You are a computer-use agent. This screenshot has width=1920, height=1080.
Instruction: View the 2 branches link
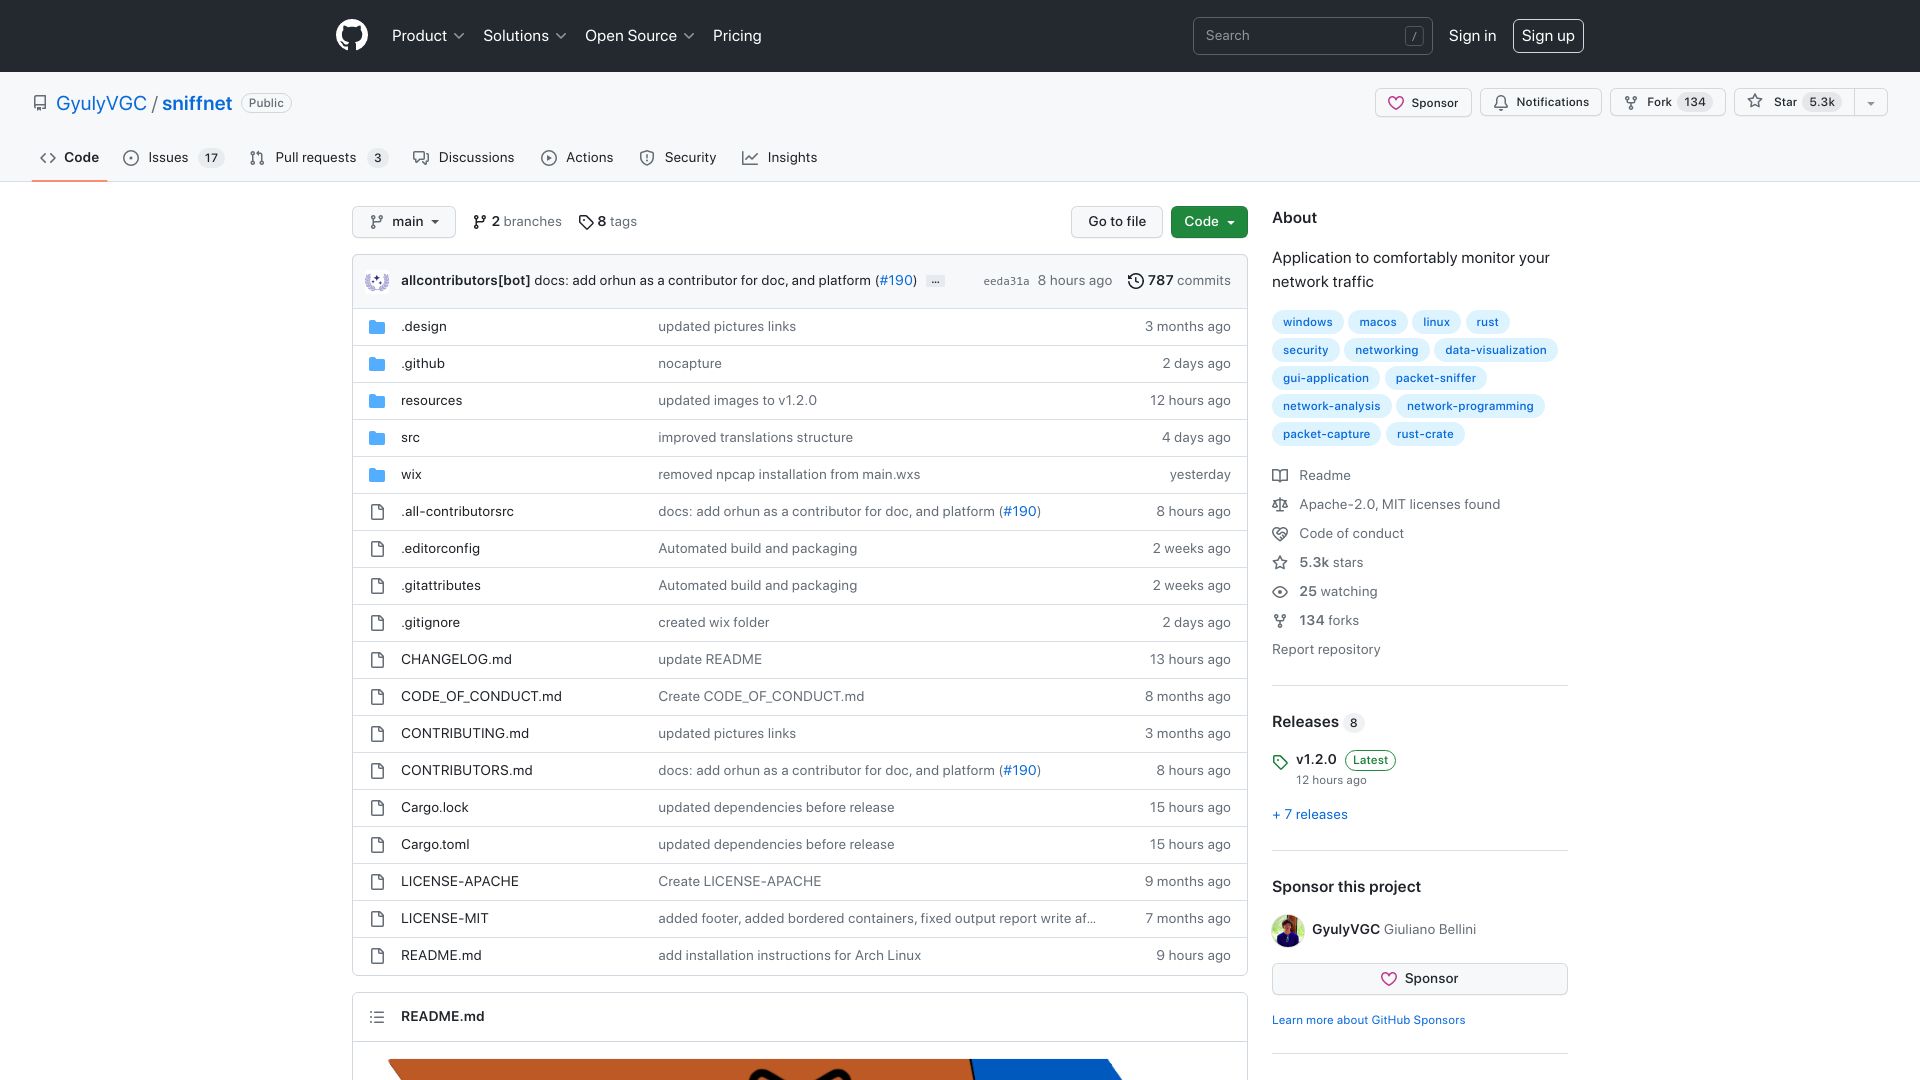tap(517, 222)
